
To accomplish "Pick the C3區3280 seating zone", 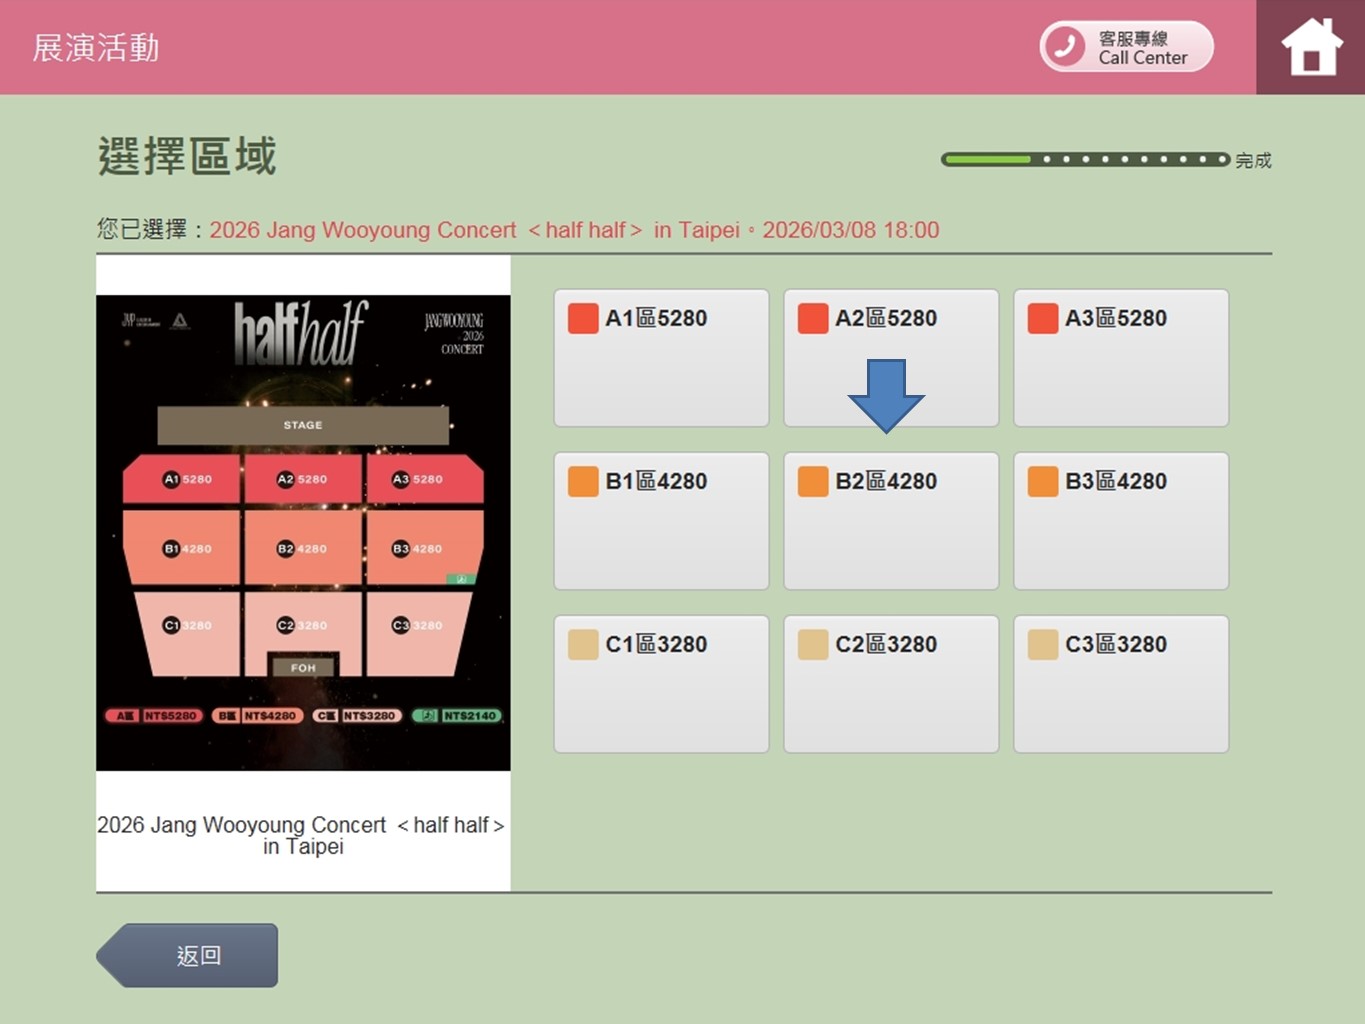I will 1120,684.
